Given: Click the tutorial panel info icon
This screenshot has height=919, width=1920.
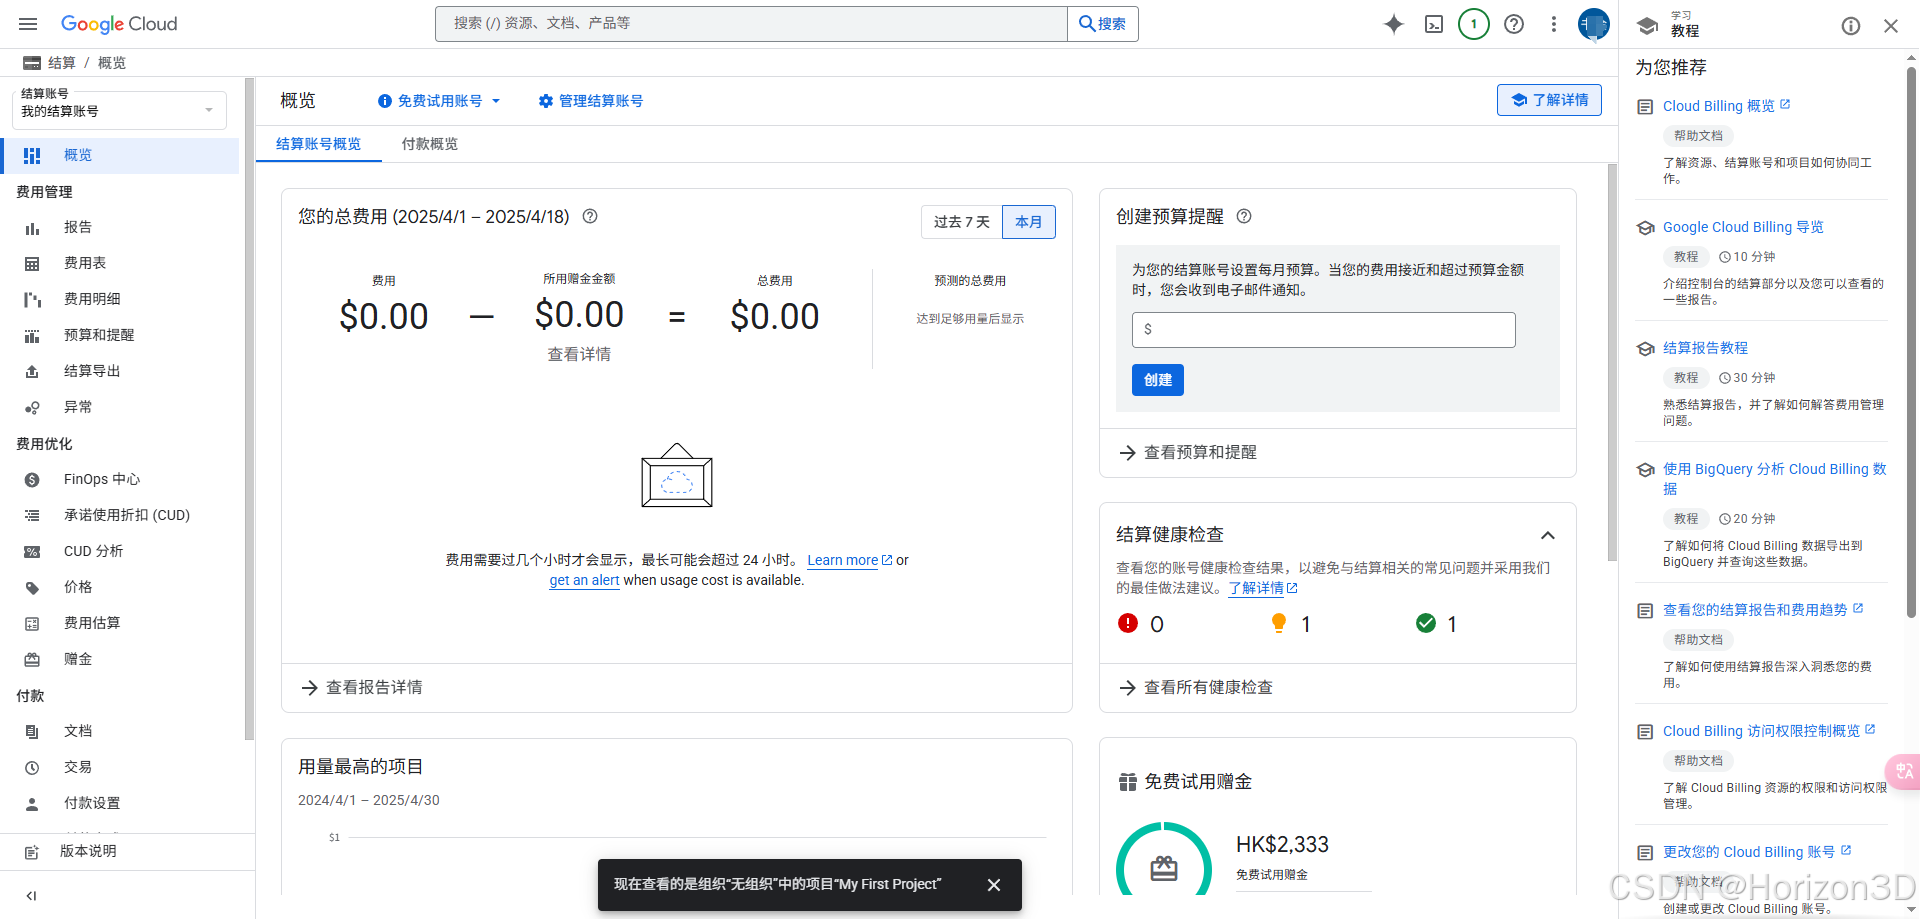Looking at the screenshot, I should click(x=1851, y=26).
